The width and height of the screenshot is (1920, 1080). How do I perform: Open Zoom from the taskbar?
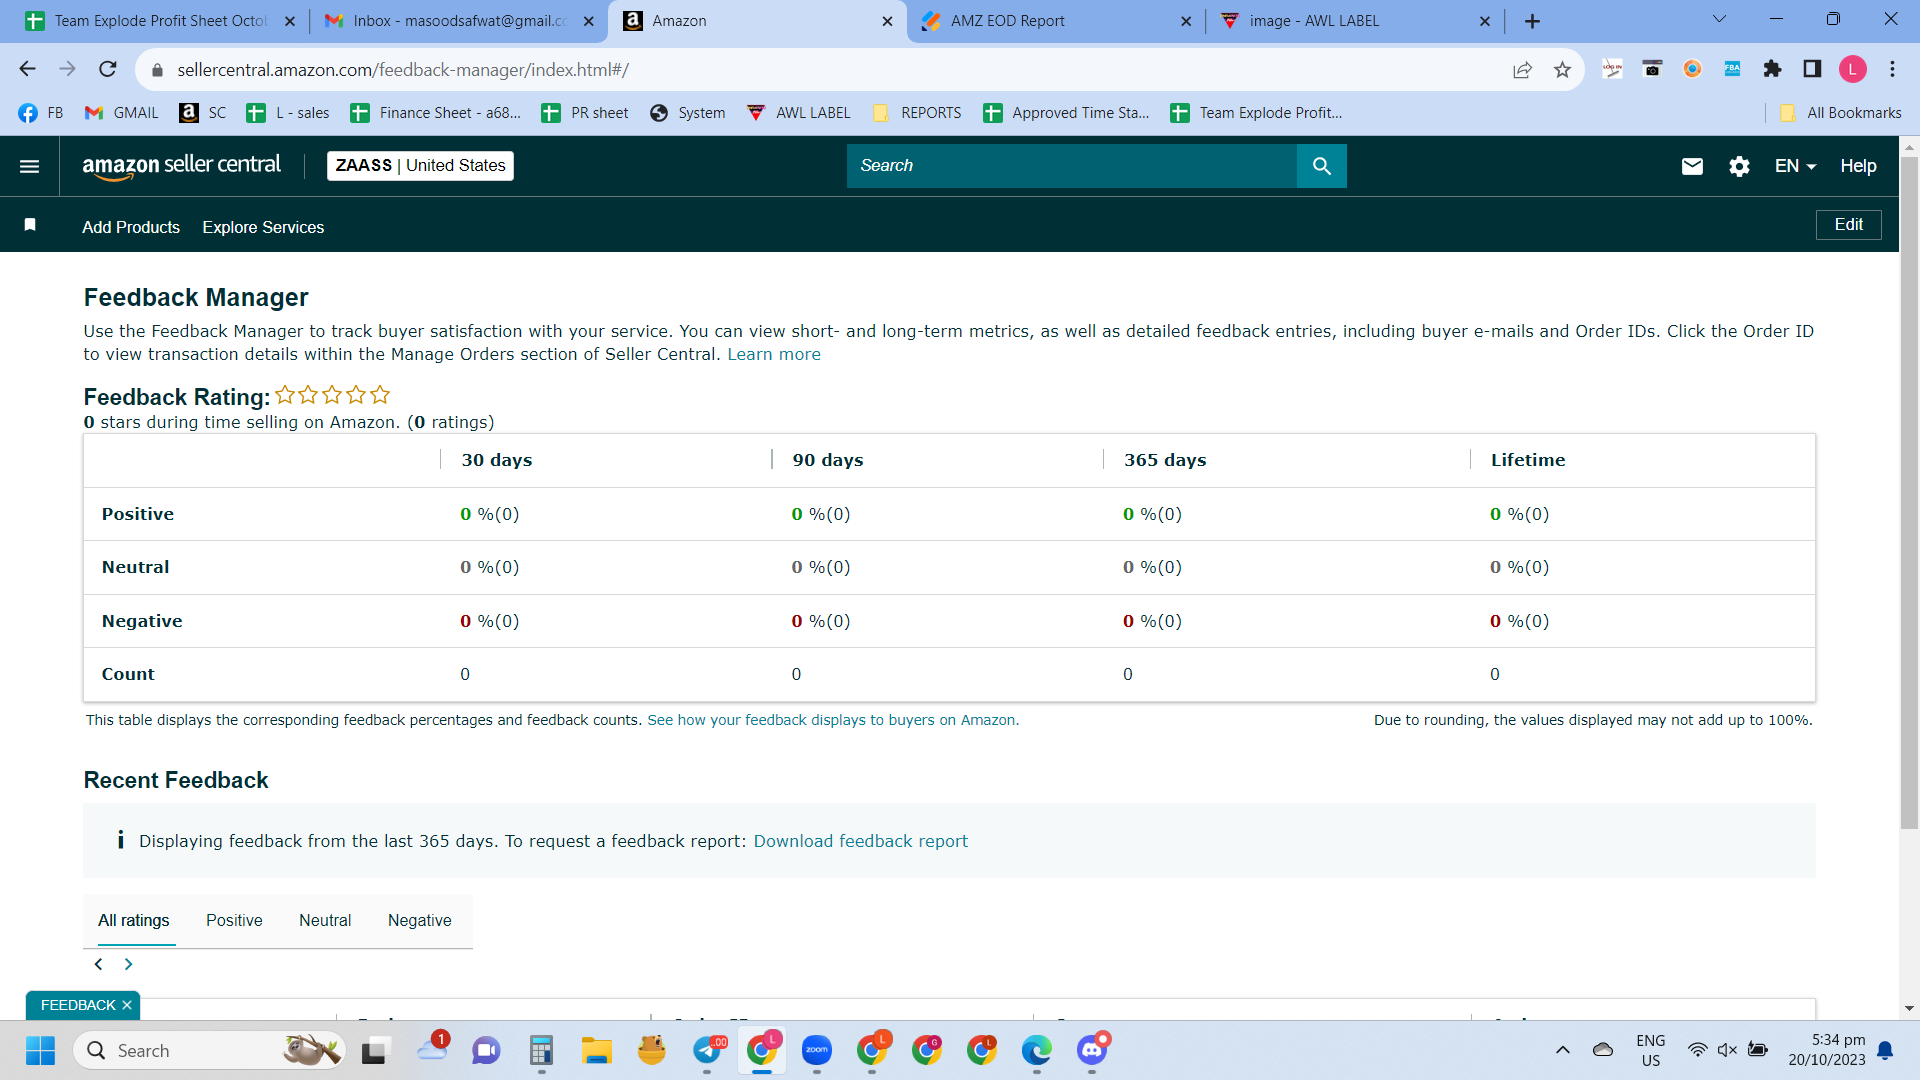click(x=817, y=1050)
